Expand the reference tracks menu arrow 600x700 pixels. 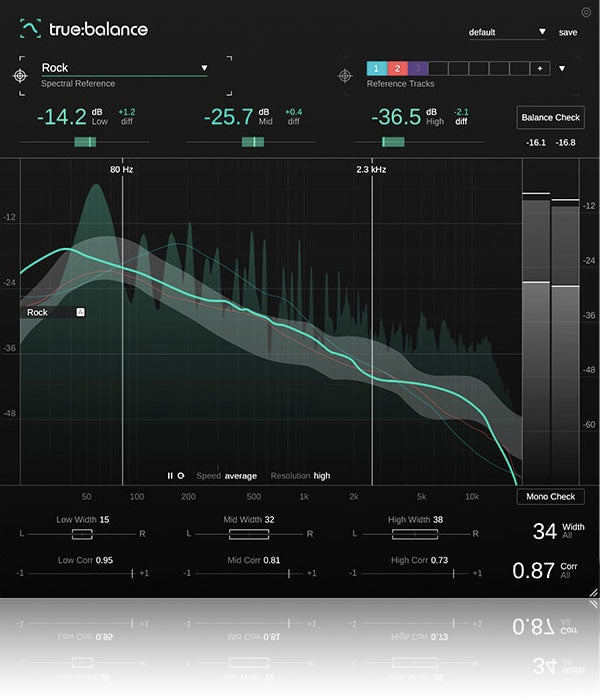click(562, 68)
